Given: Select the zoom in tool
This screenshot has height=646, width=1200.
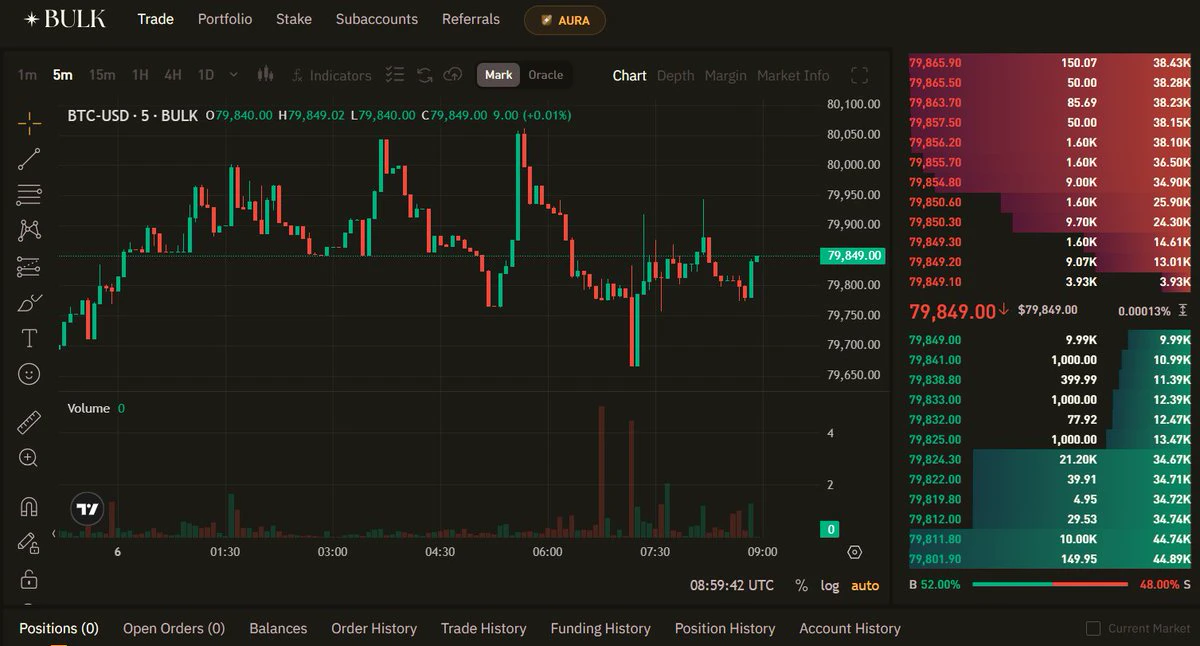Looking at the screenshot, I should click(29, 458).
